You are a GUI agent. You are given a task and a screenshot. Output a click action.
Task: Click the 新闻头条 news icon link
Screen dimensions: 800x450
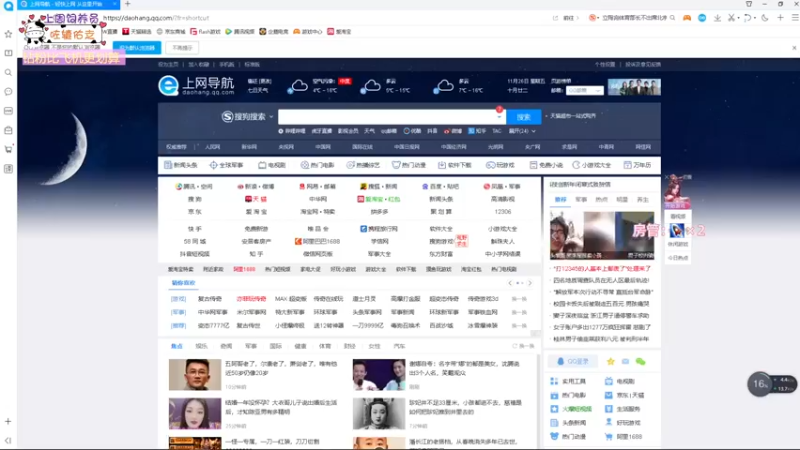coord(181,165)
